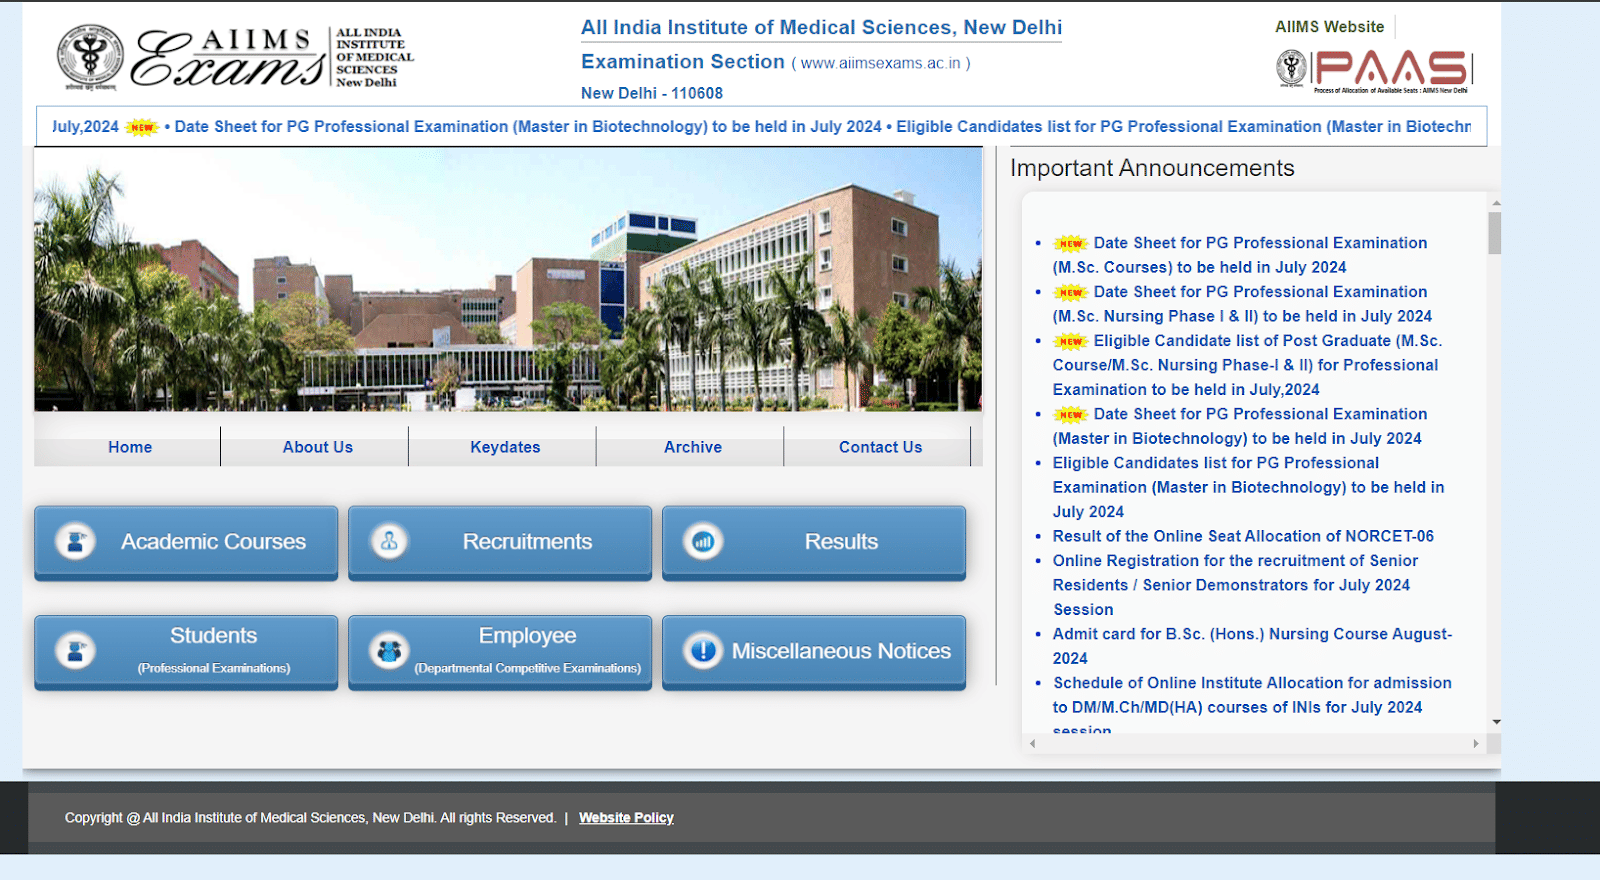
Task: Click NEW badge in the scrolling ticker
Action: [x=142, y=127]
